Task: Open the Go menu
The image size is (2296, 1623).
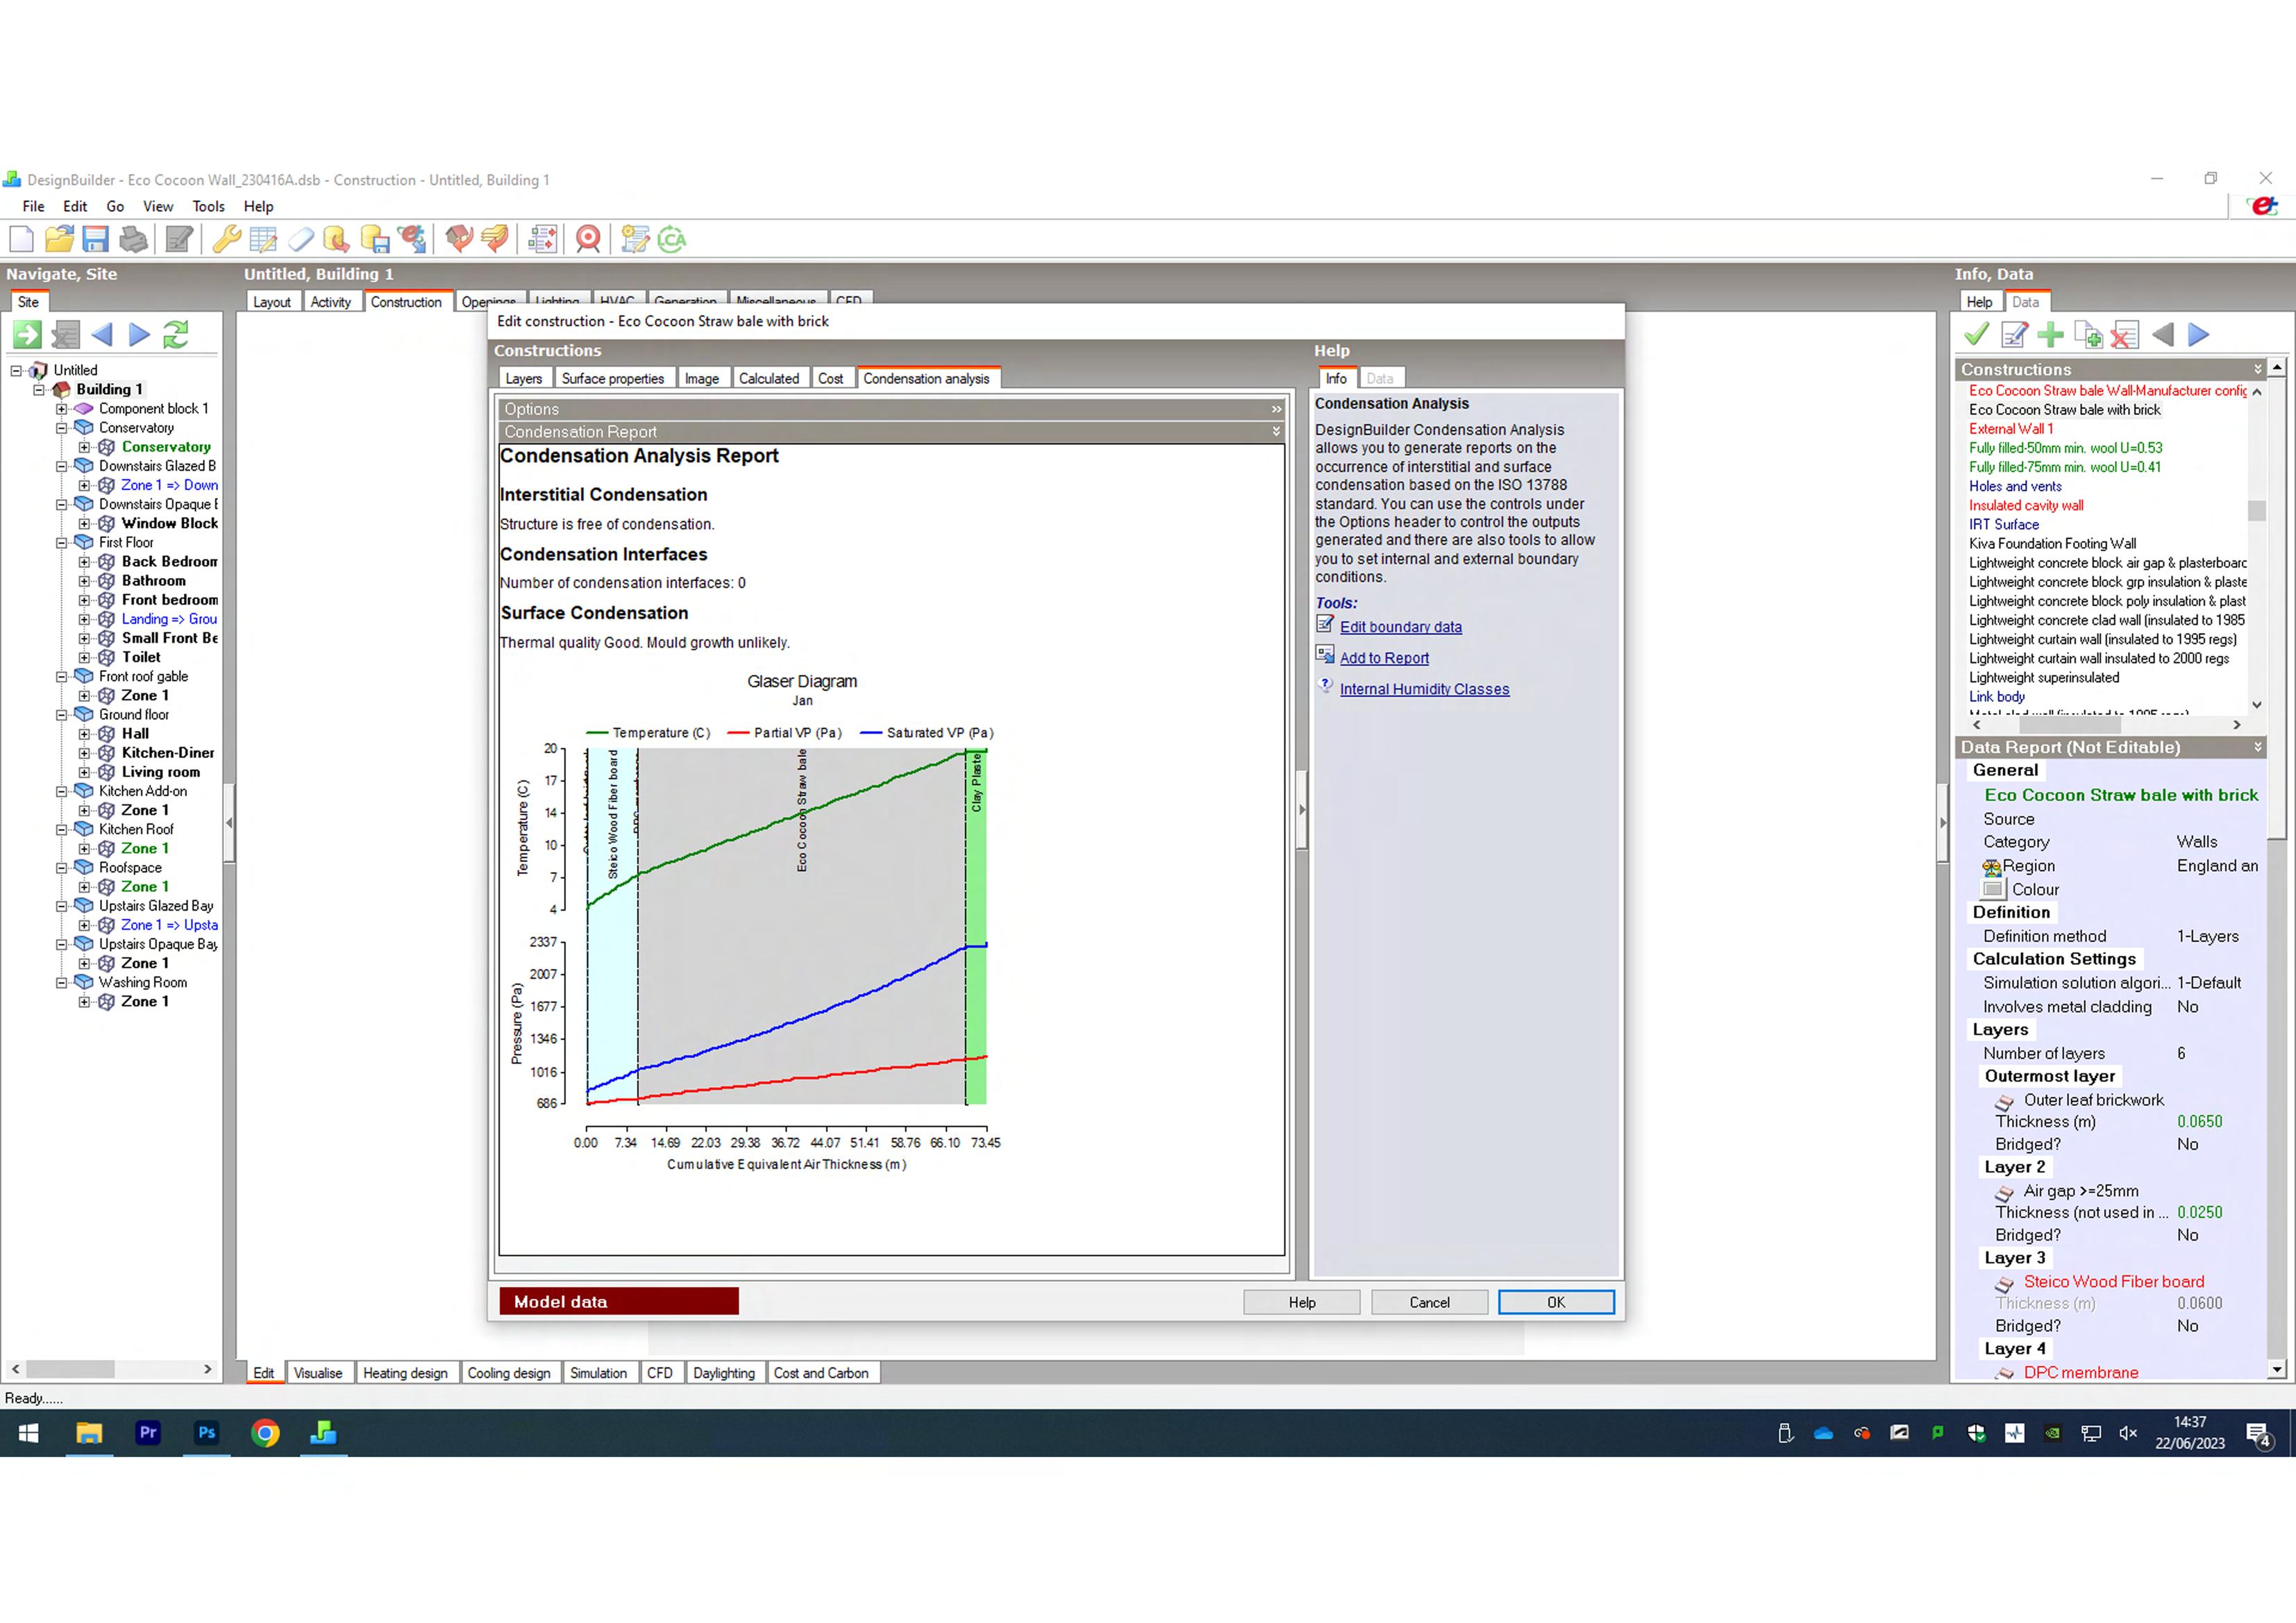Action: [x=115, y=206]
